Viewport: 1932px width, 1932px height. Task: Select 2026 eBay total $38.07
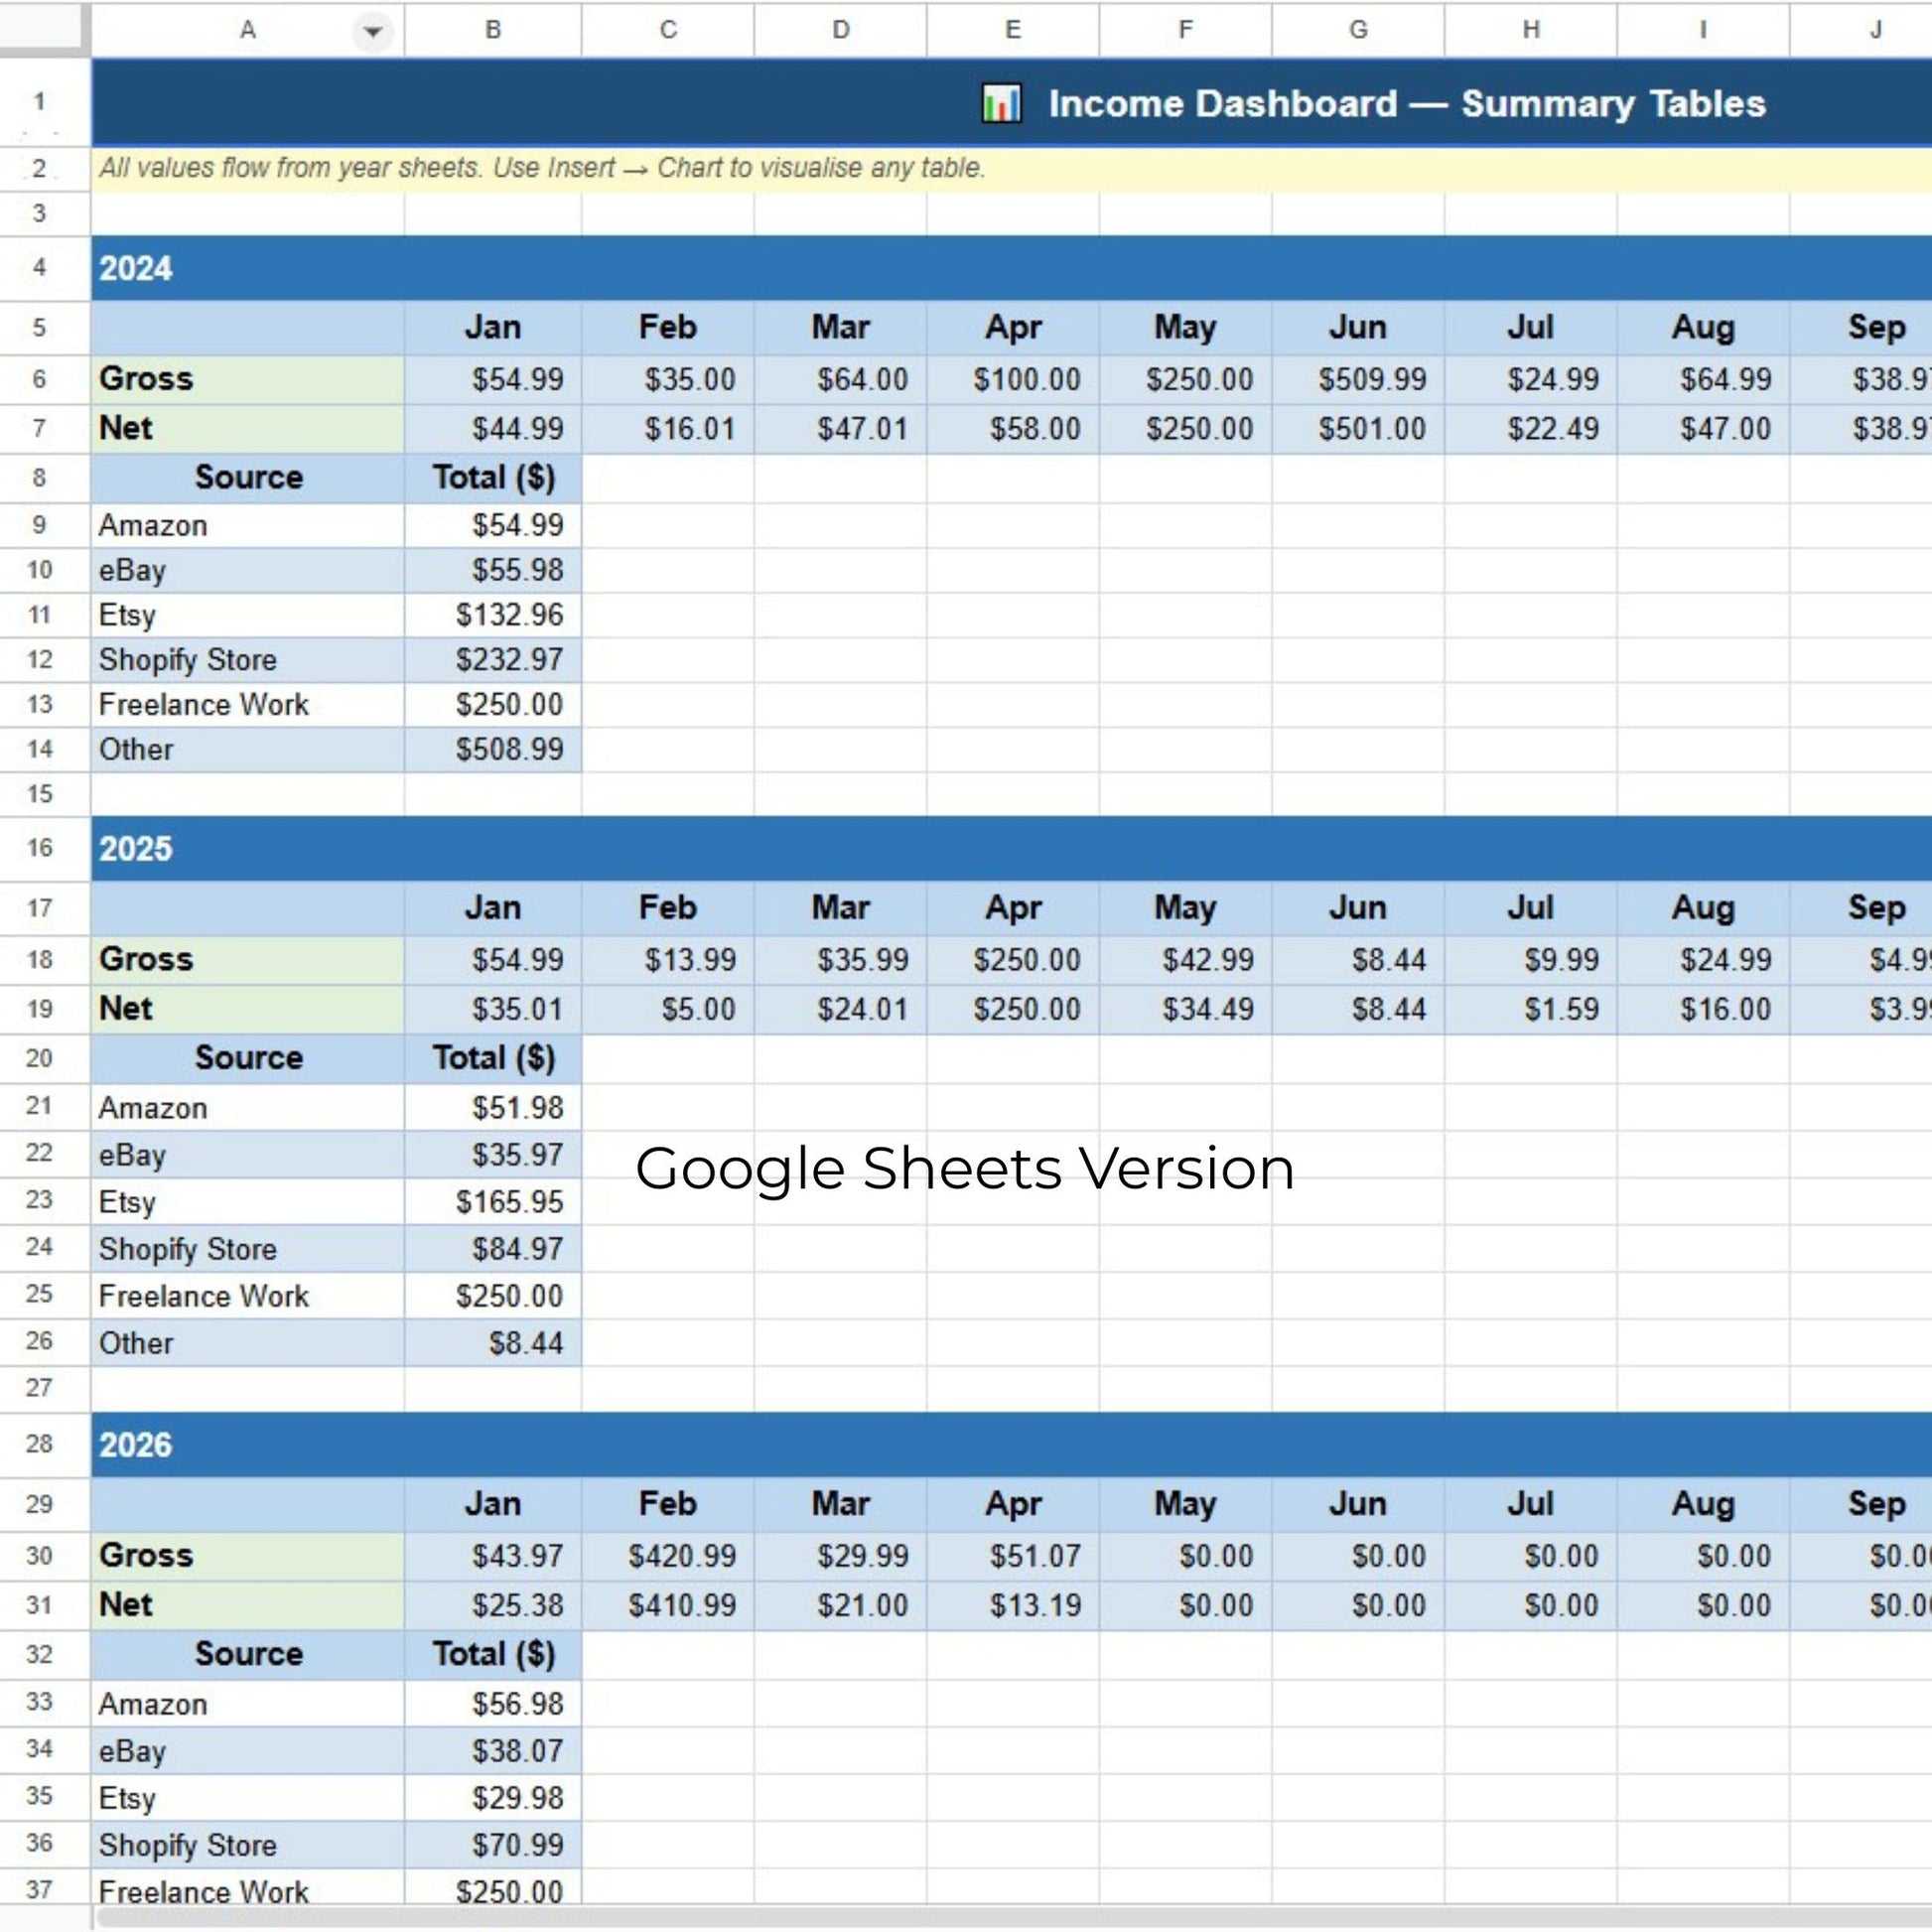[x=493, y=1751]
